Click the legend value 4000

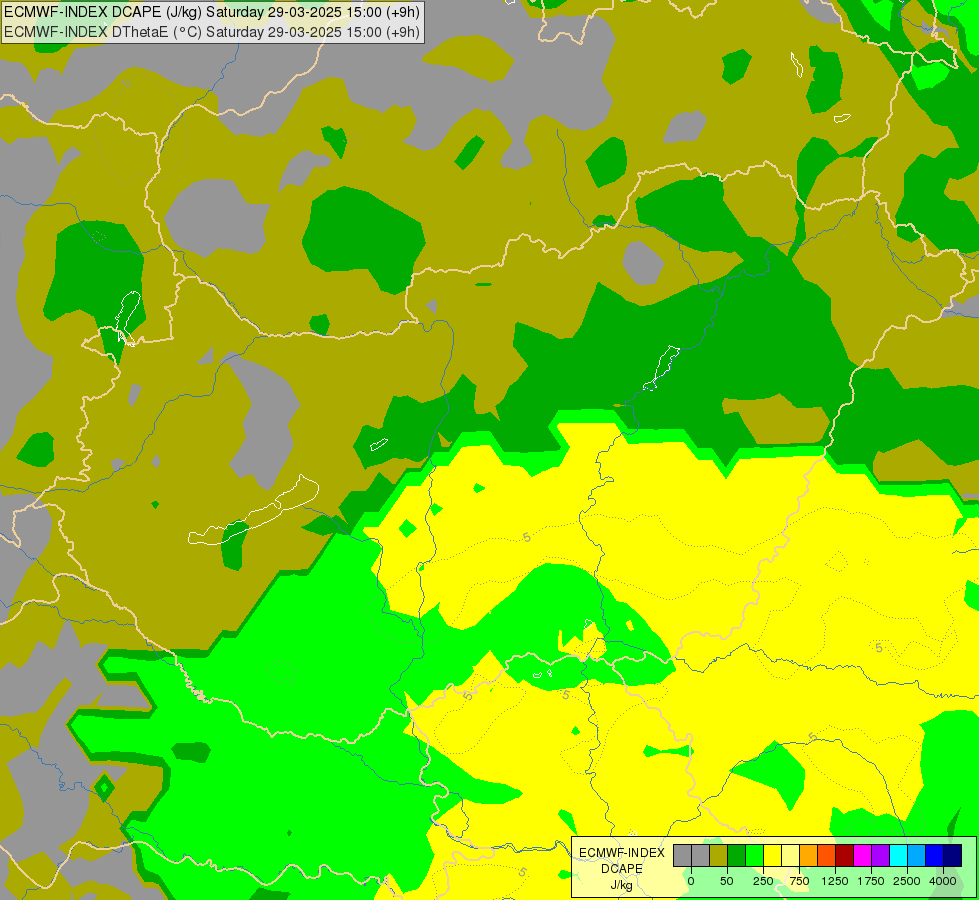943,881
